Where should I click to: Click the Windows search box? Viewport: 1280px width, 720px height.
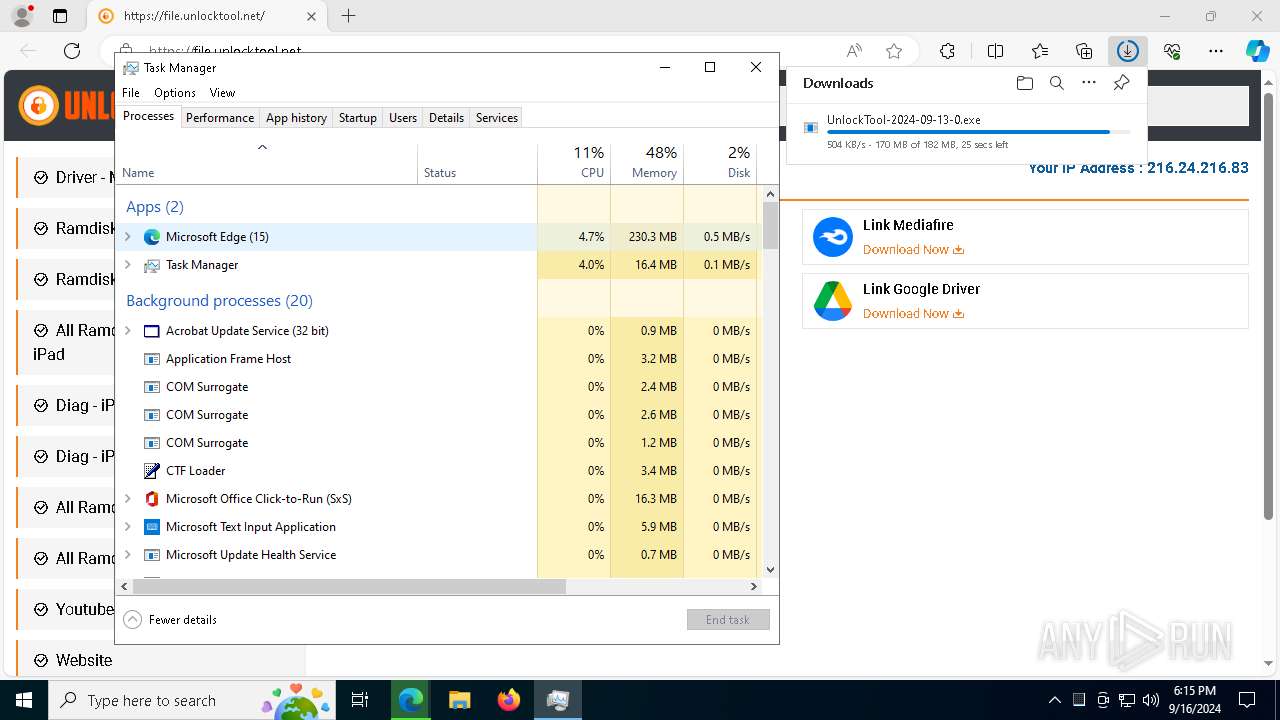point(190,700)
